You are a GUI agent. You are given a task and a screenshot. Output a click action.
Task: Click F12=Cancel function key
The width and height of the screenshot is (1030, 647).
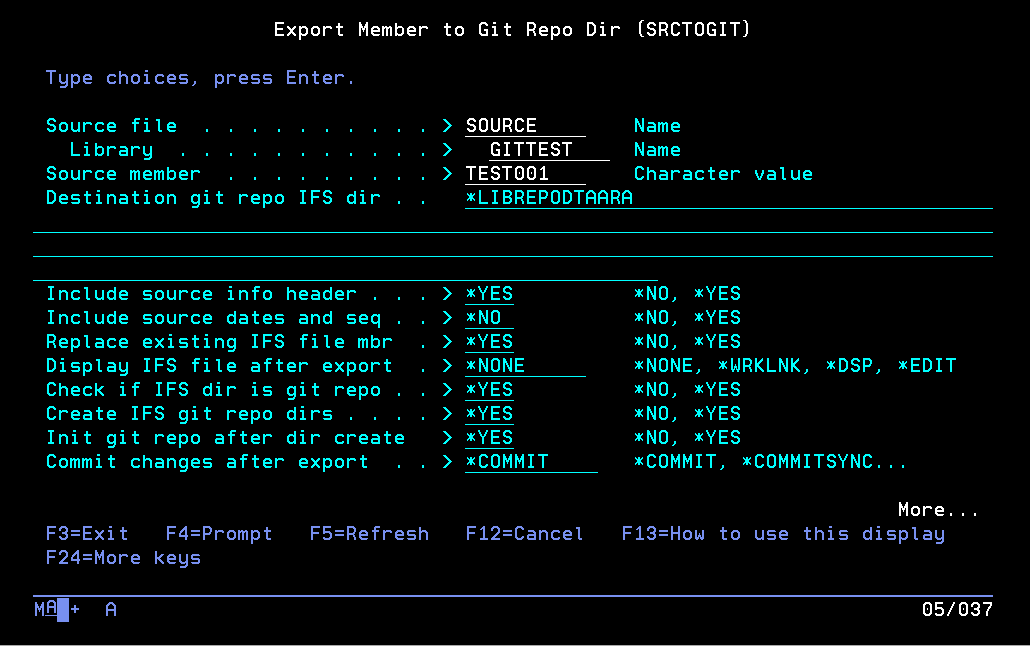(x=525, y=533)
